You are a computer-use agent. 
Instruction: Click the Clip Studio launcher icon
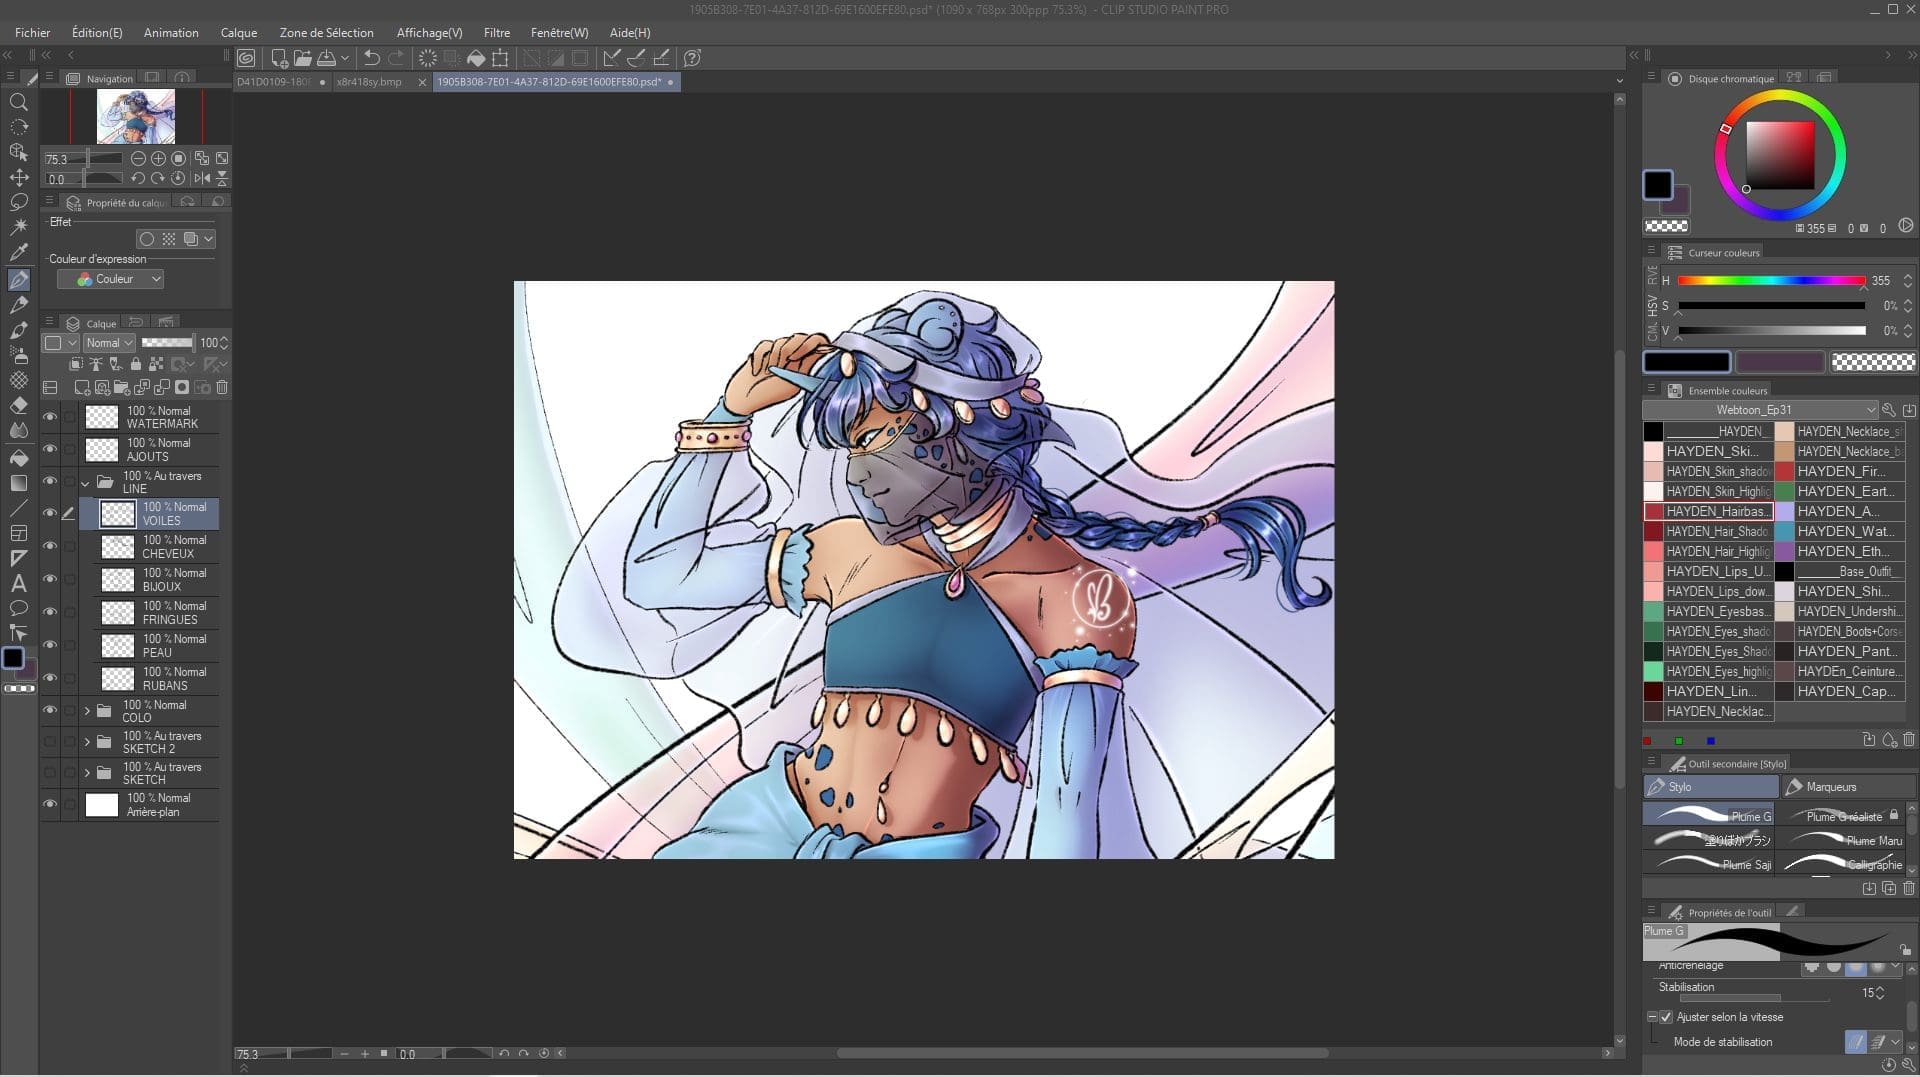pos(246,58)
